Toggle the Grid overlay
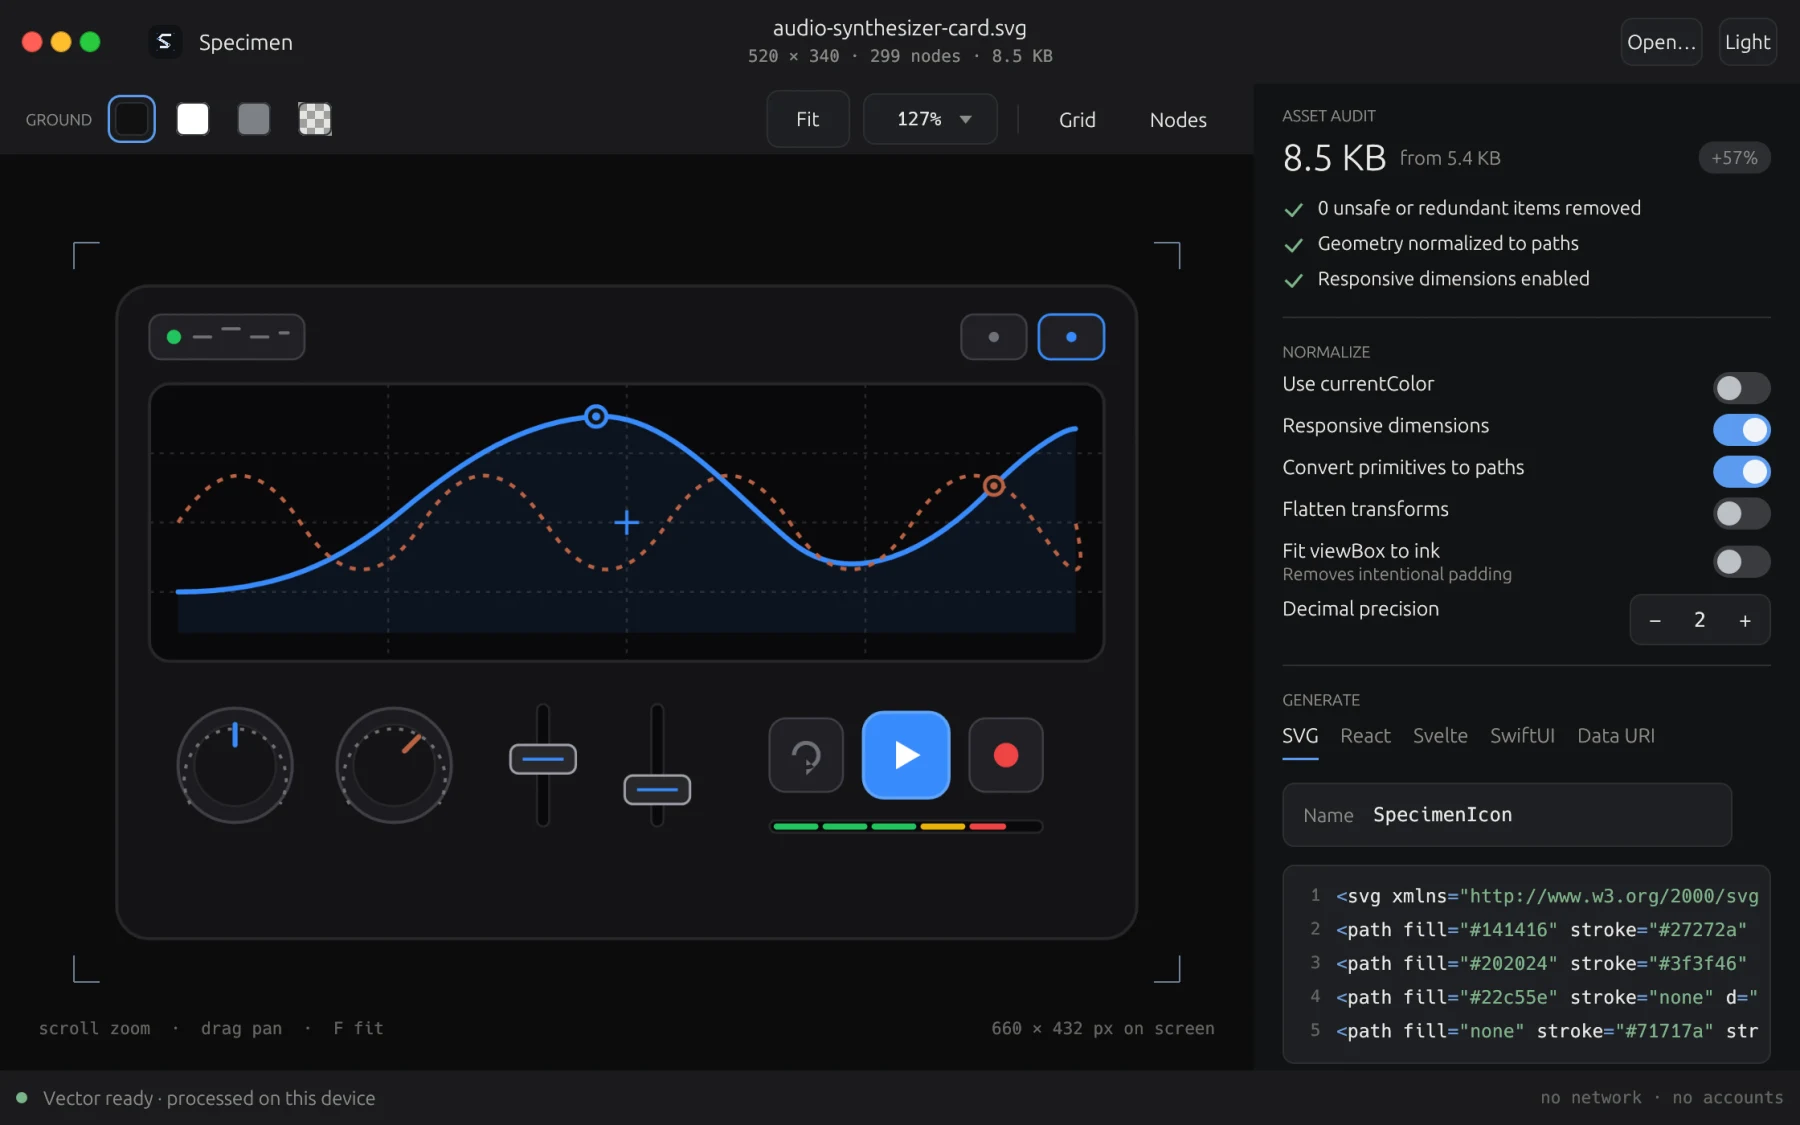1800x1125 pixels. 1077,120
